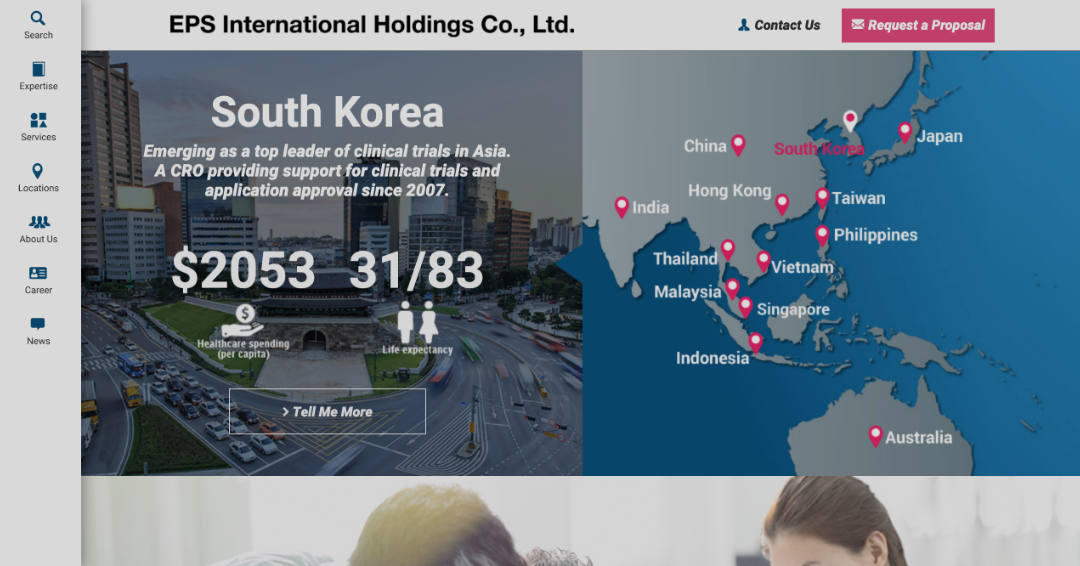Viewport: 1080px width, 566px height.
Task: Click the Philippines label on map
Action: coord(875,235)
